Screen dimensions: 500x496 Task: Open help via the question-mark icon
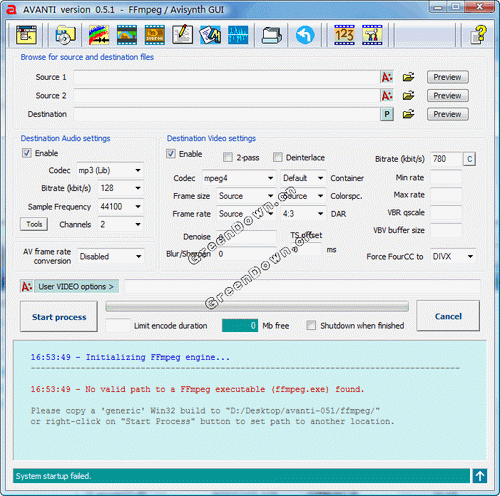click(x=478, y=35)
